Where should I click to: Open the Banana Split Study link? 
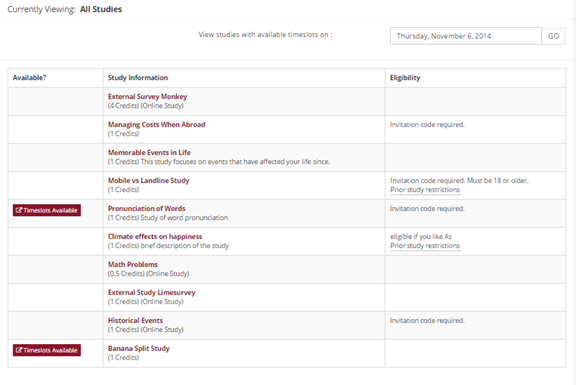[138, 348]
